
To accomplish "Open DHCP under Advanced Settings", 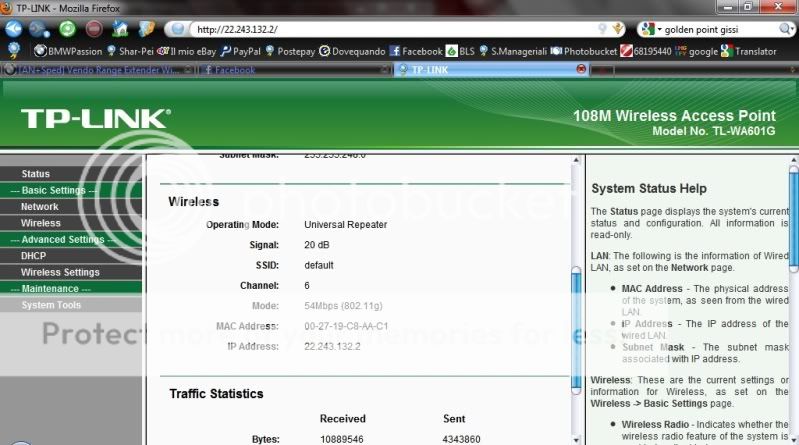I will pyautogui.click(x=33, y=256).
